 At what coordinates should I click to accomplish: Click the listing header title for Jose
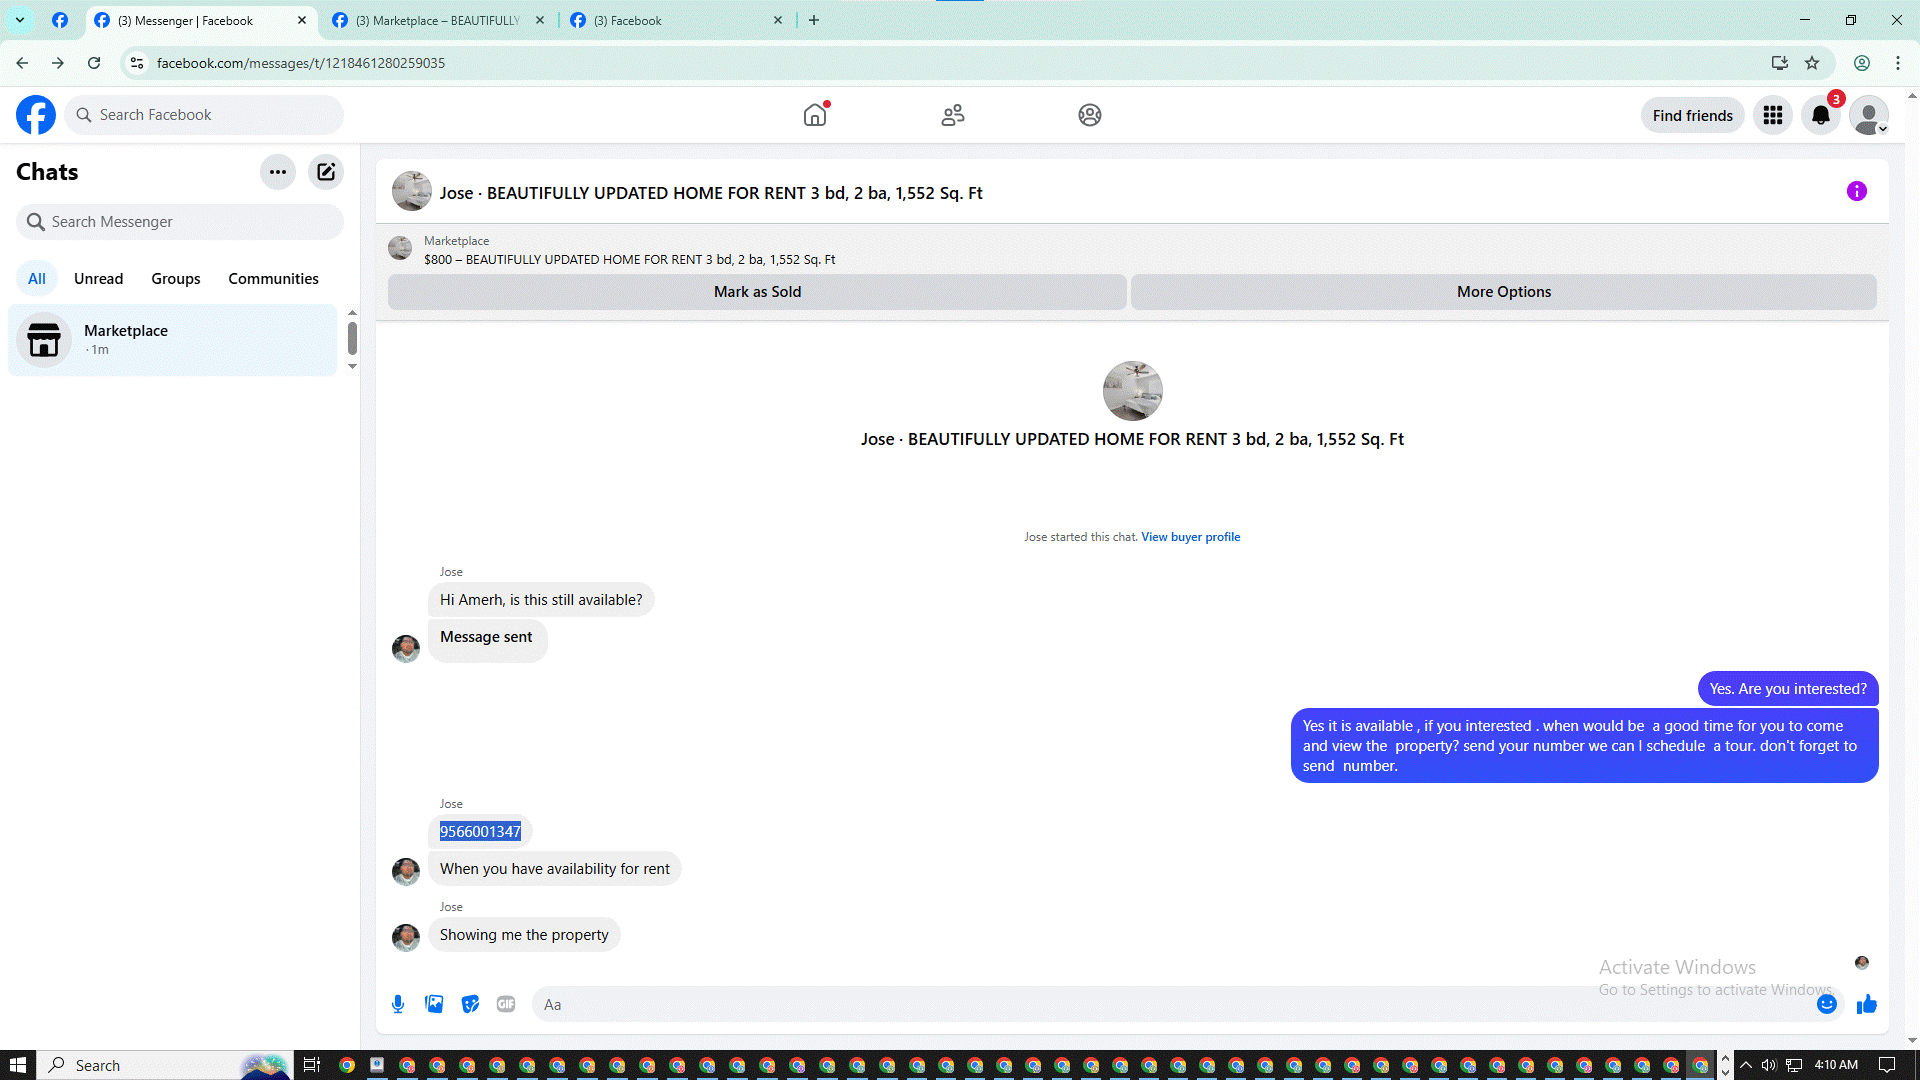point(711,193)
